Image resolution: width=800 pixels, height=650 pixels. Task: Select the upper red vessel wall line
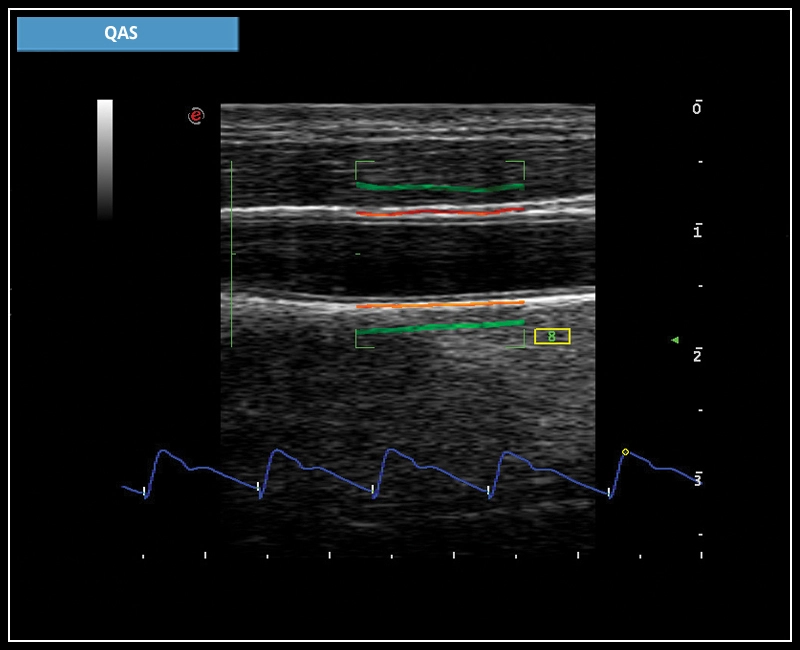[439, 212]
